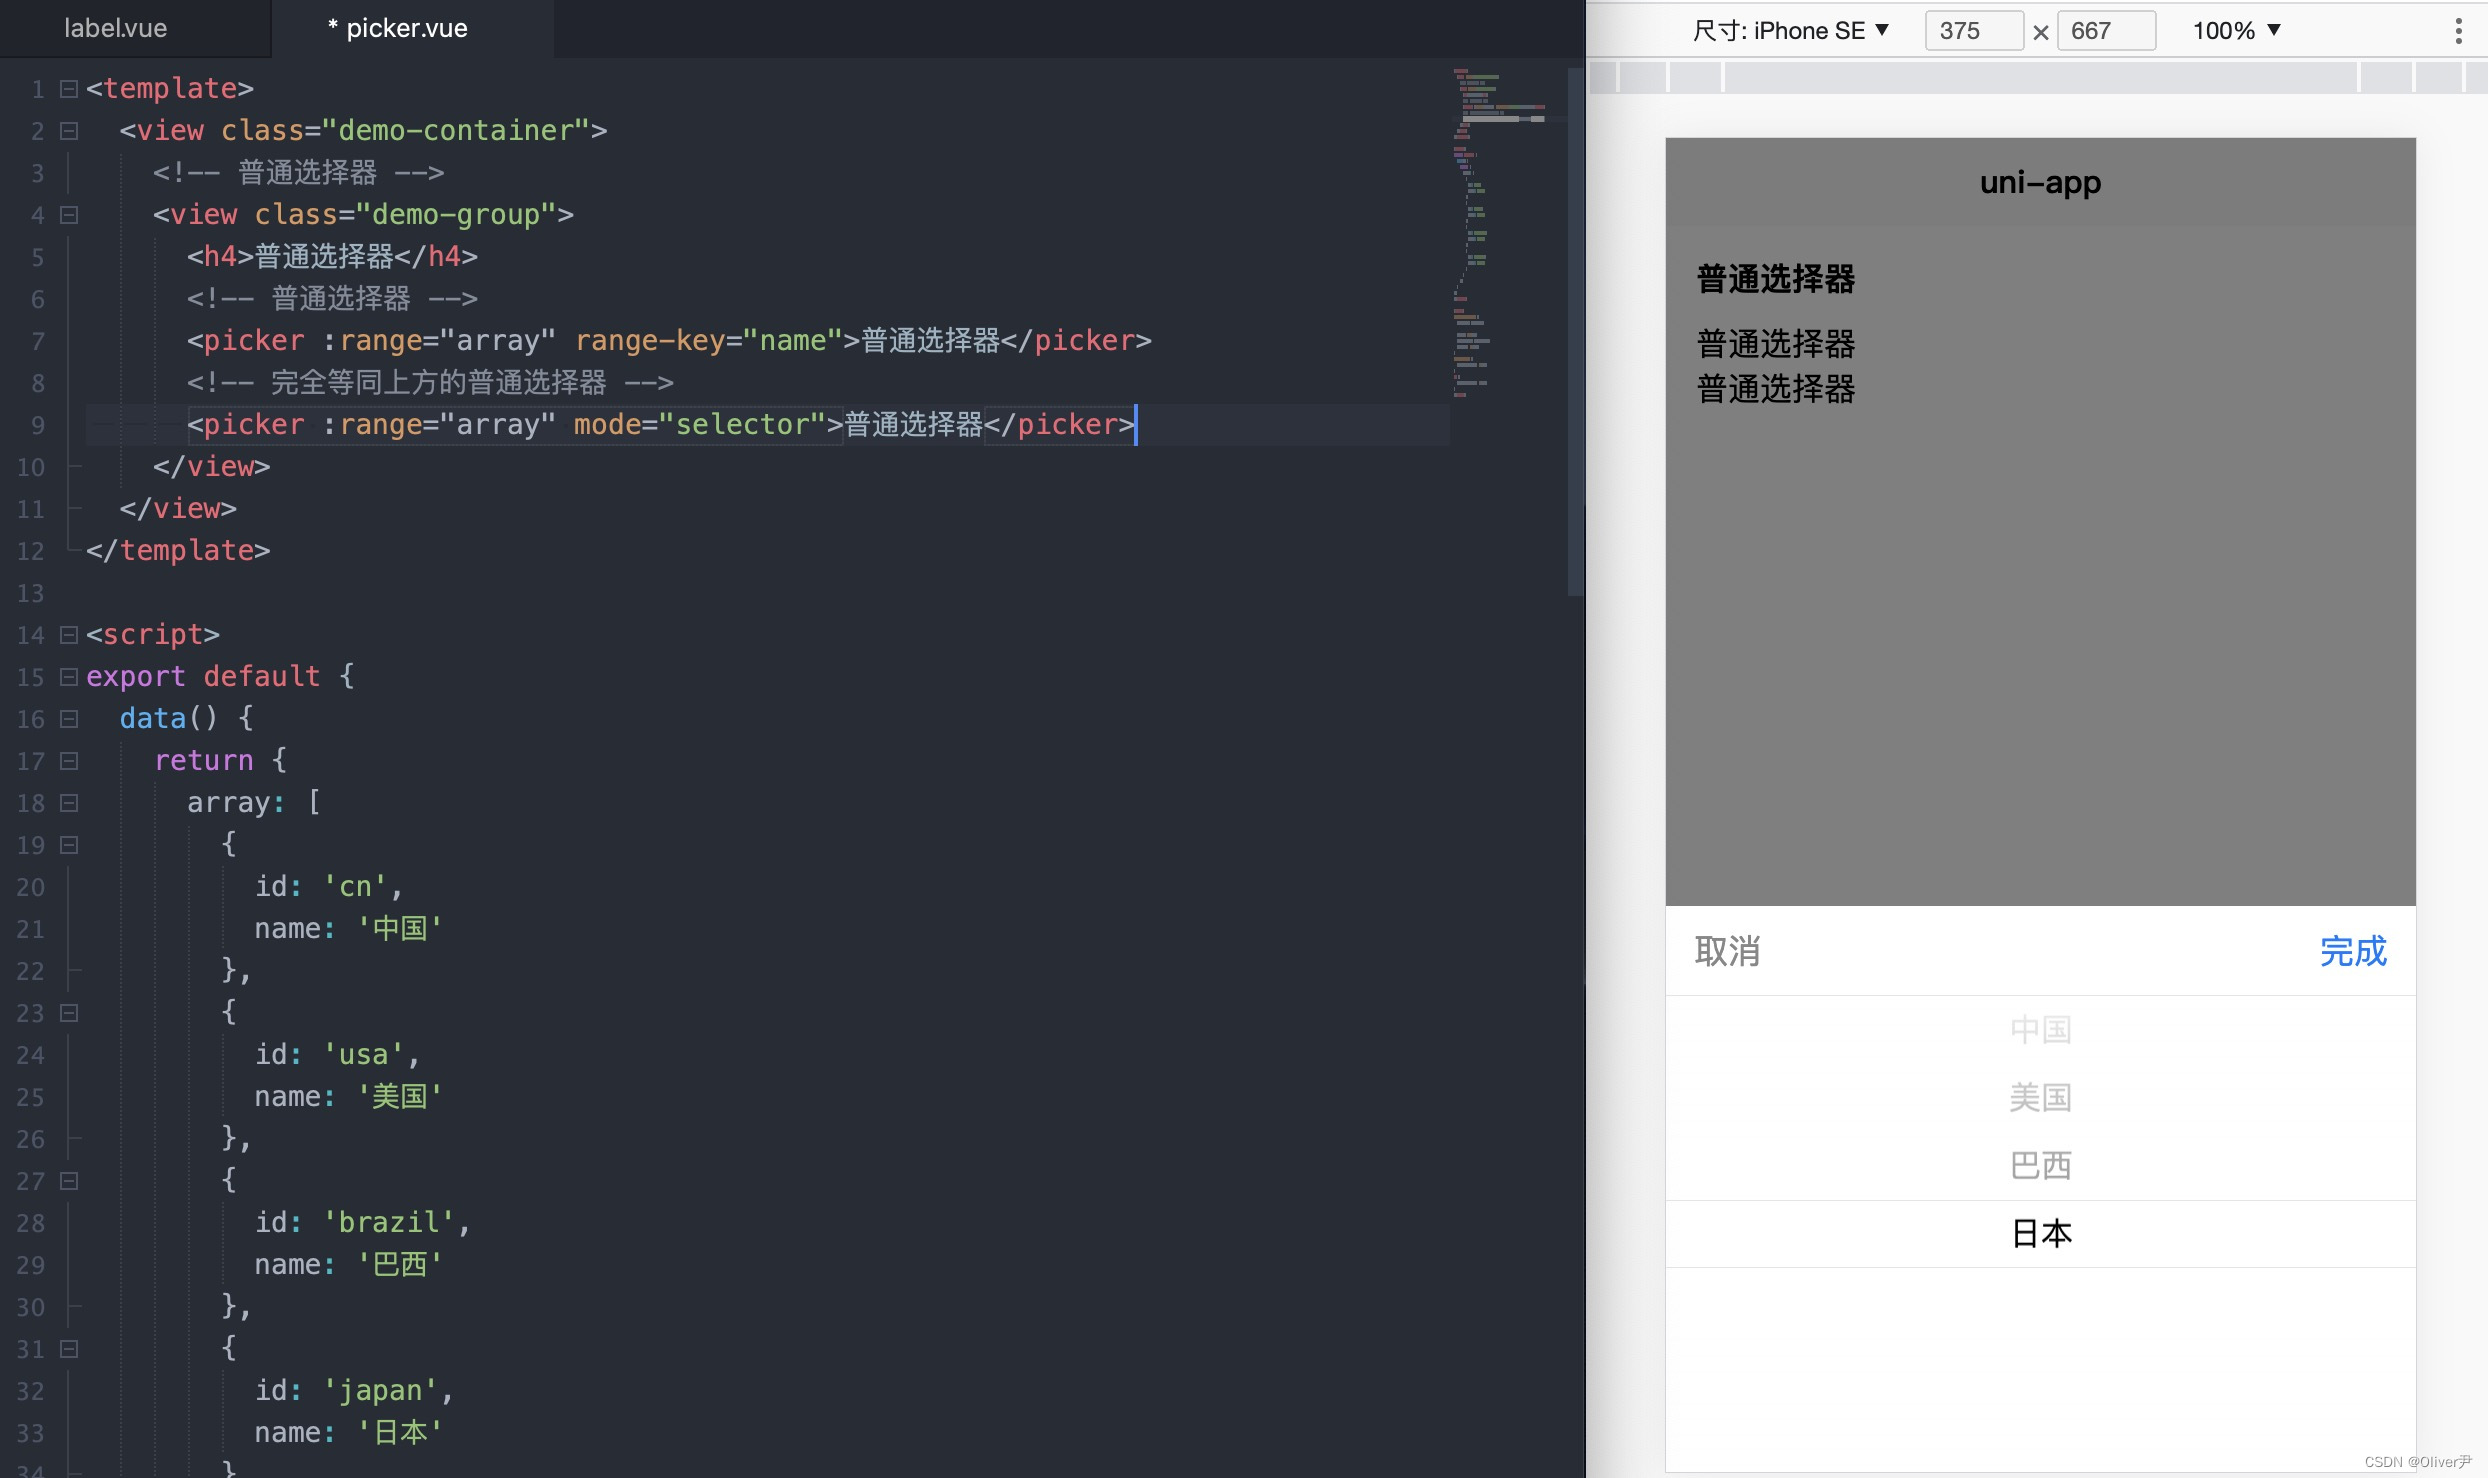This screenshot has height=1478, width=2488.
Task: Open the overflow menu via three-dot icon
Action: [x=2458, y=30]
